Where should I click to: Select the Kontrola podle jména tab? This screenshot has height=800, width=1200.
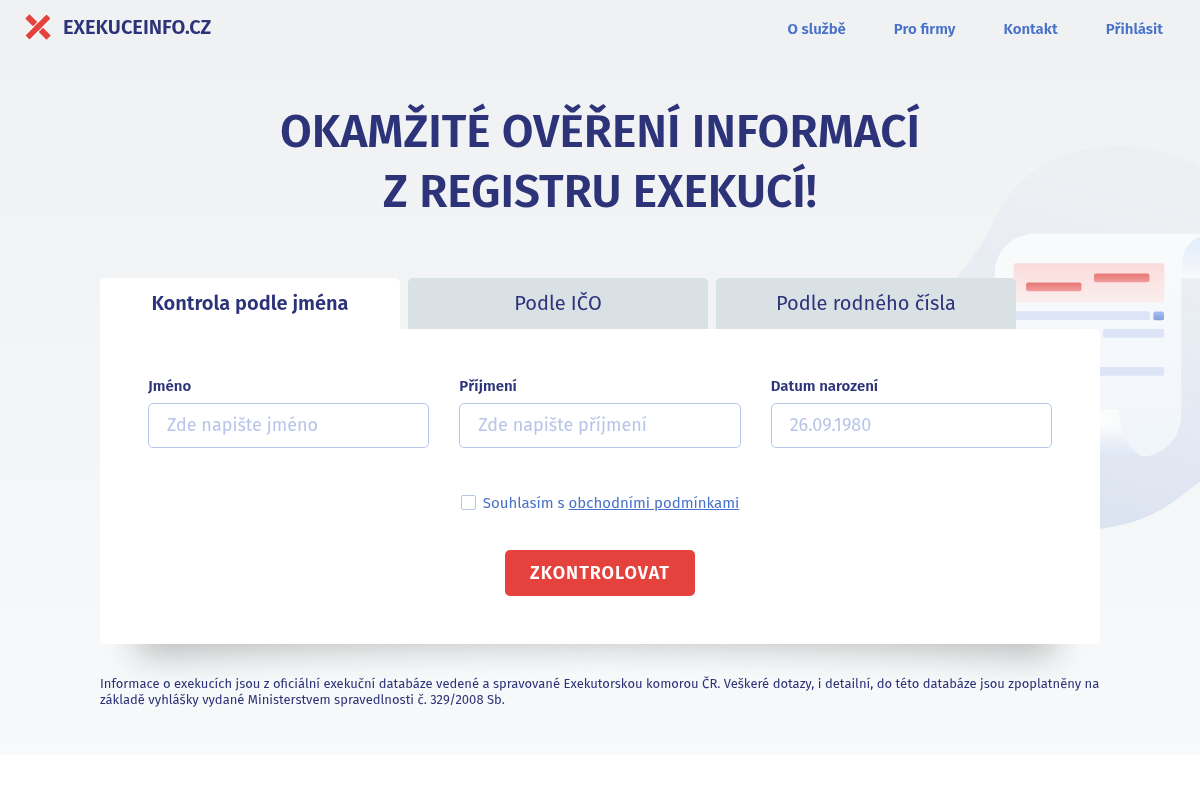250,304
